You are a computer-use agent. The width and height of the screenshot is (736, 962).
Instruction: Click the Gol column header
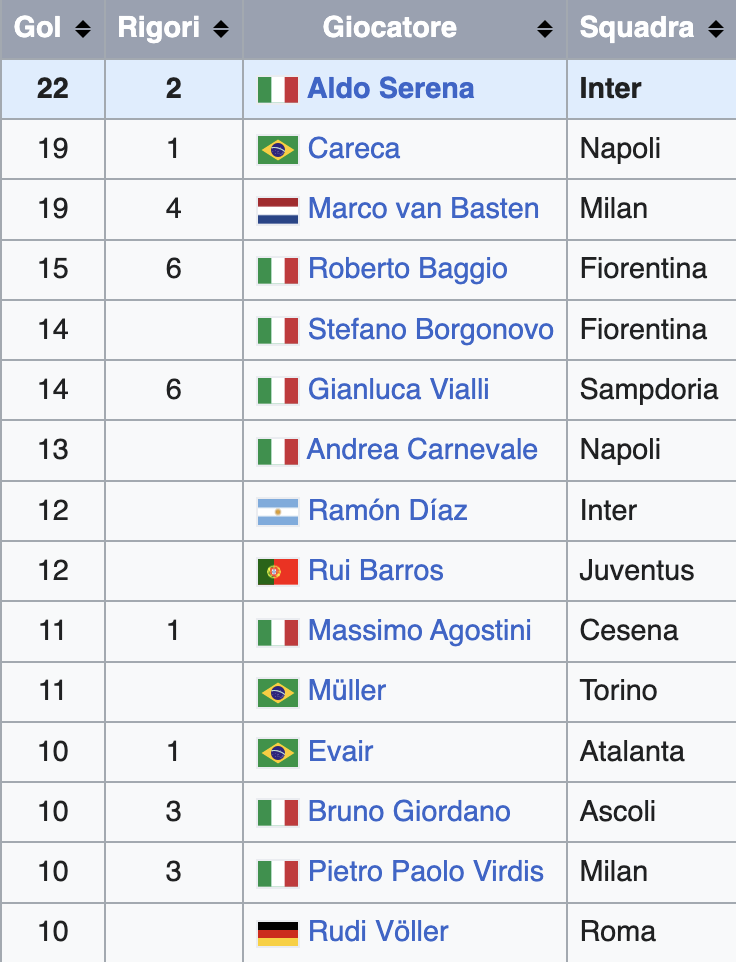tap(53, 29)
